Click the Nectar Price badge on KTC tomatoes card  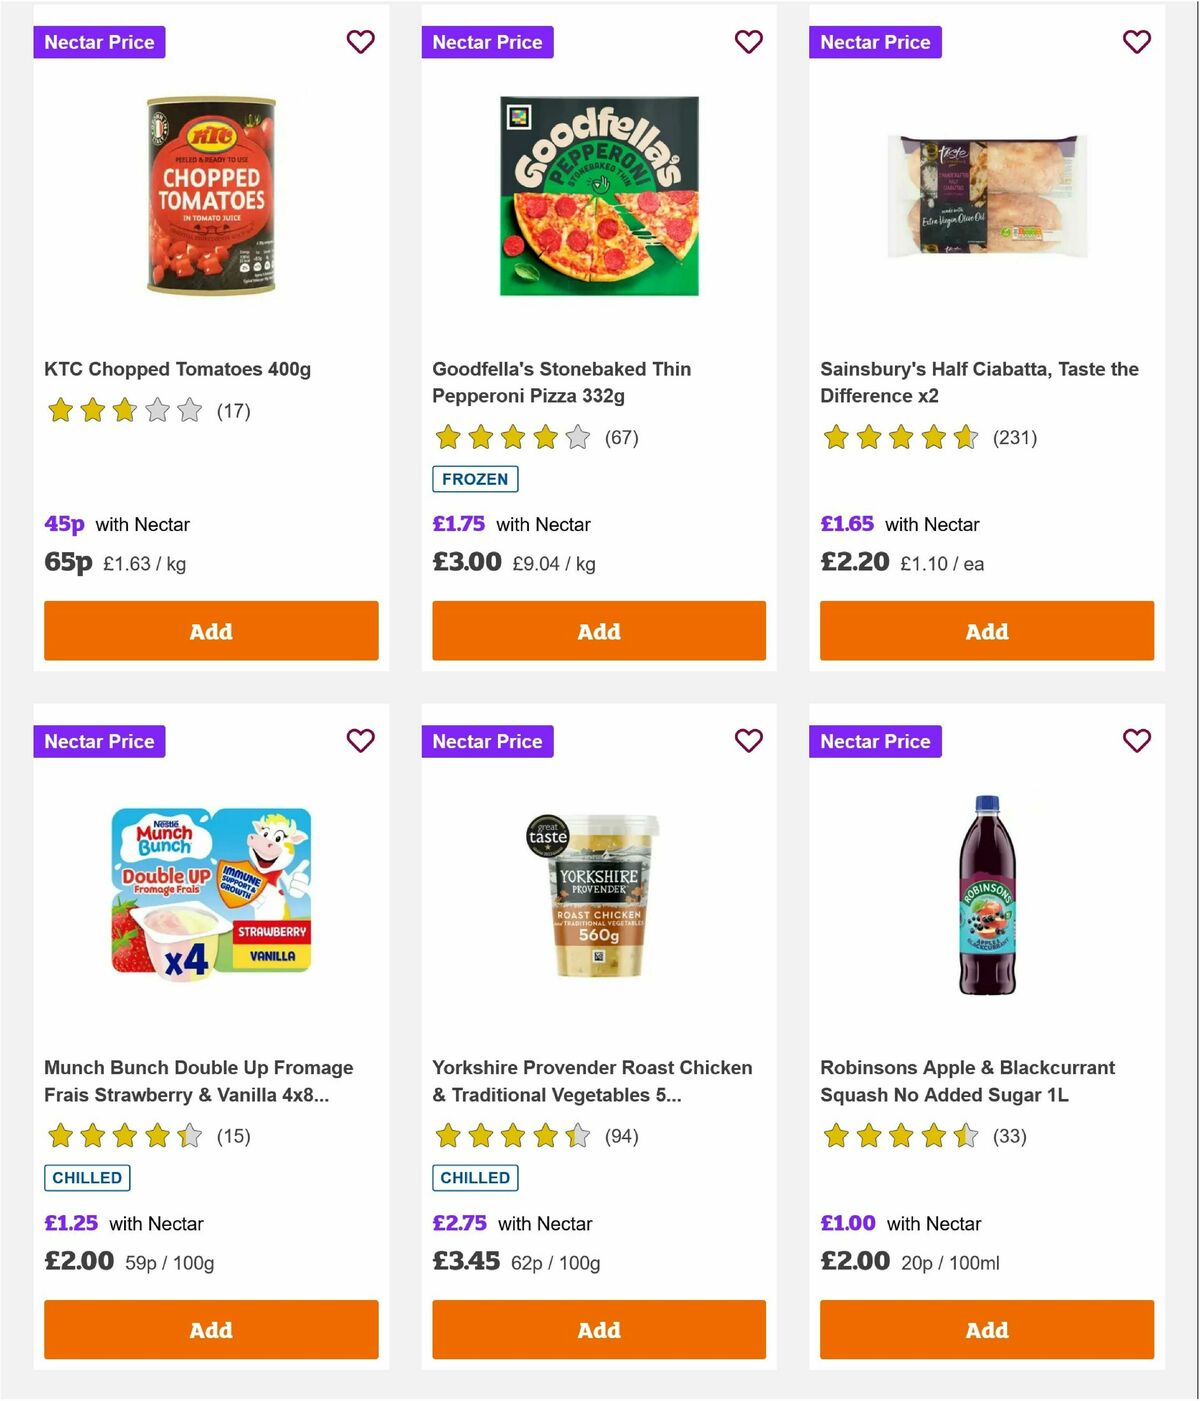(x=99, y=42)
